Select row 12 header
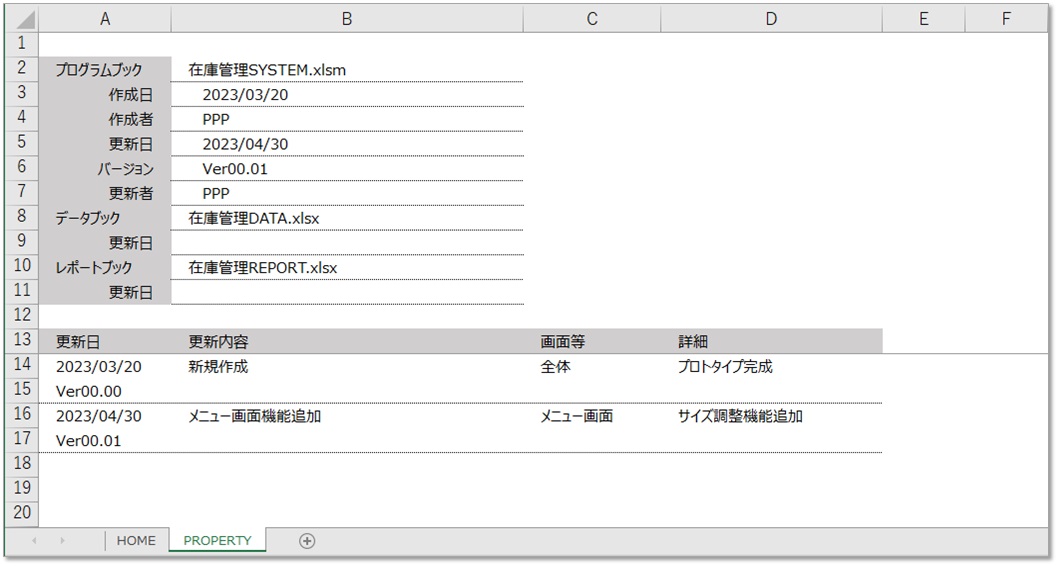This screenshot has width=1058, height=566. (22, 315)
